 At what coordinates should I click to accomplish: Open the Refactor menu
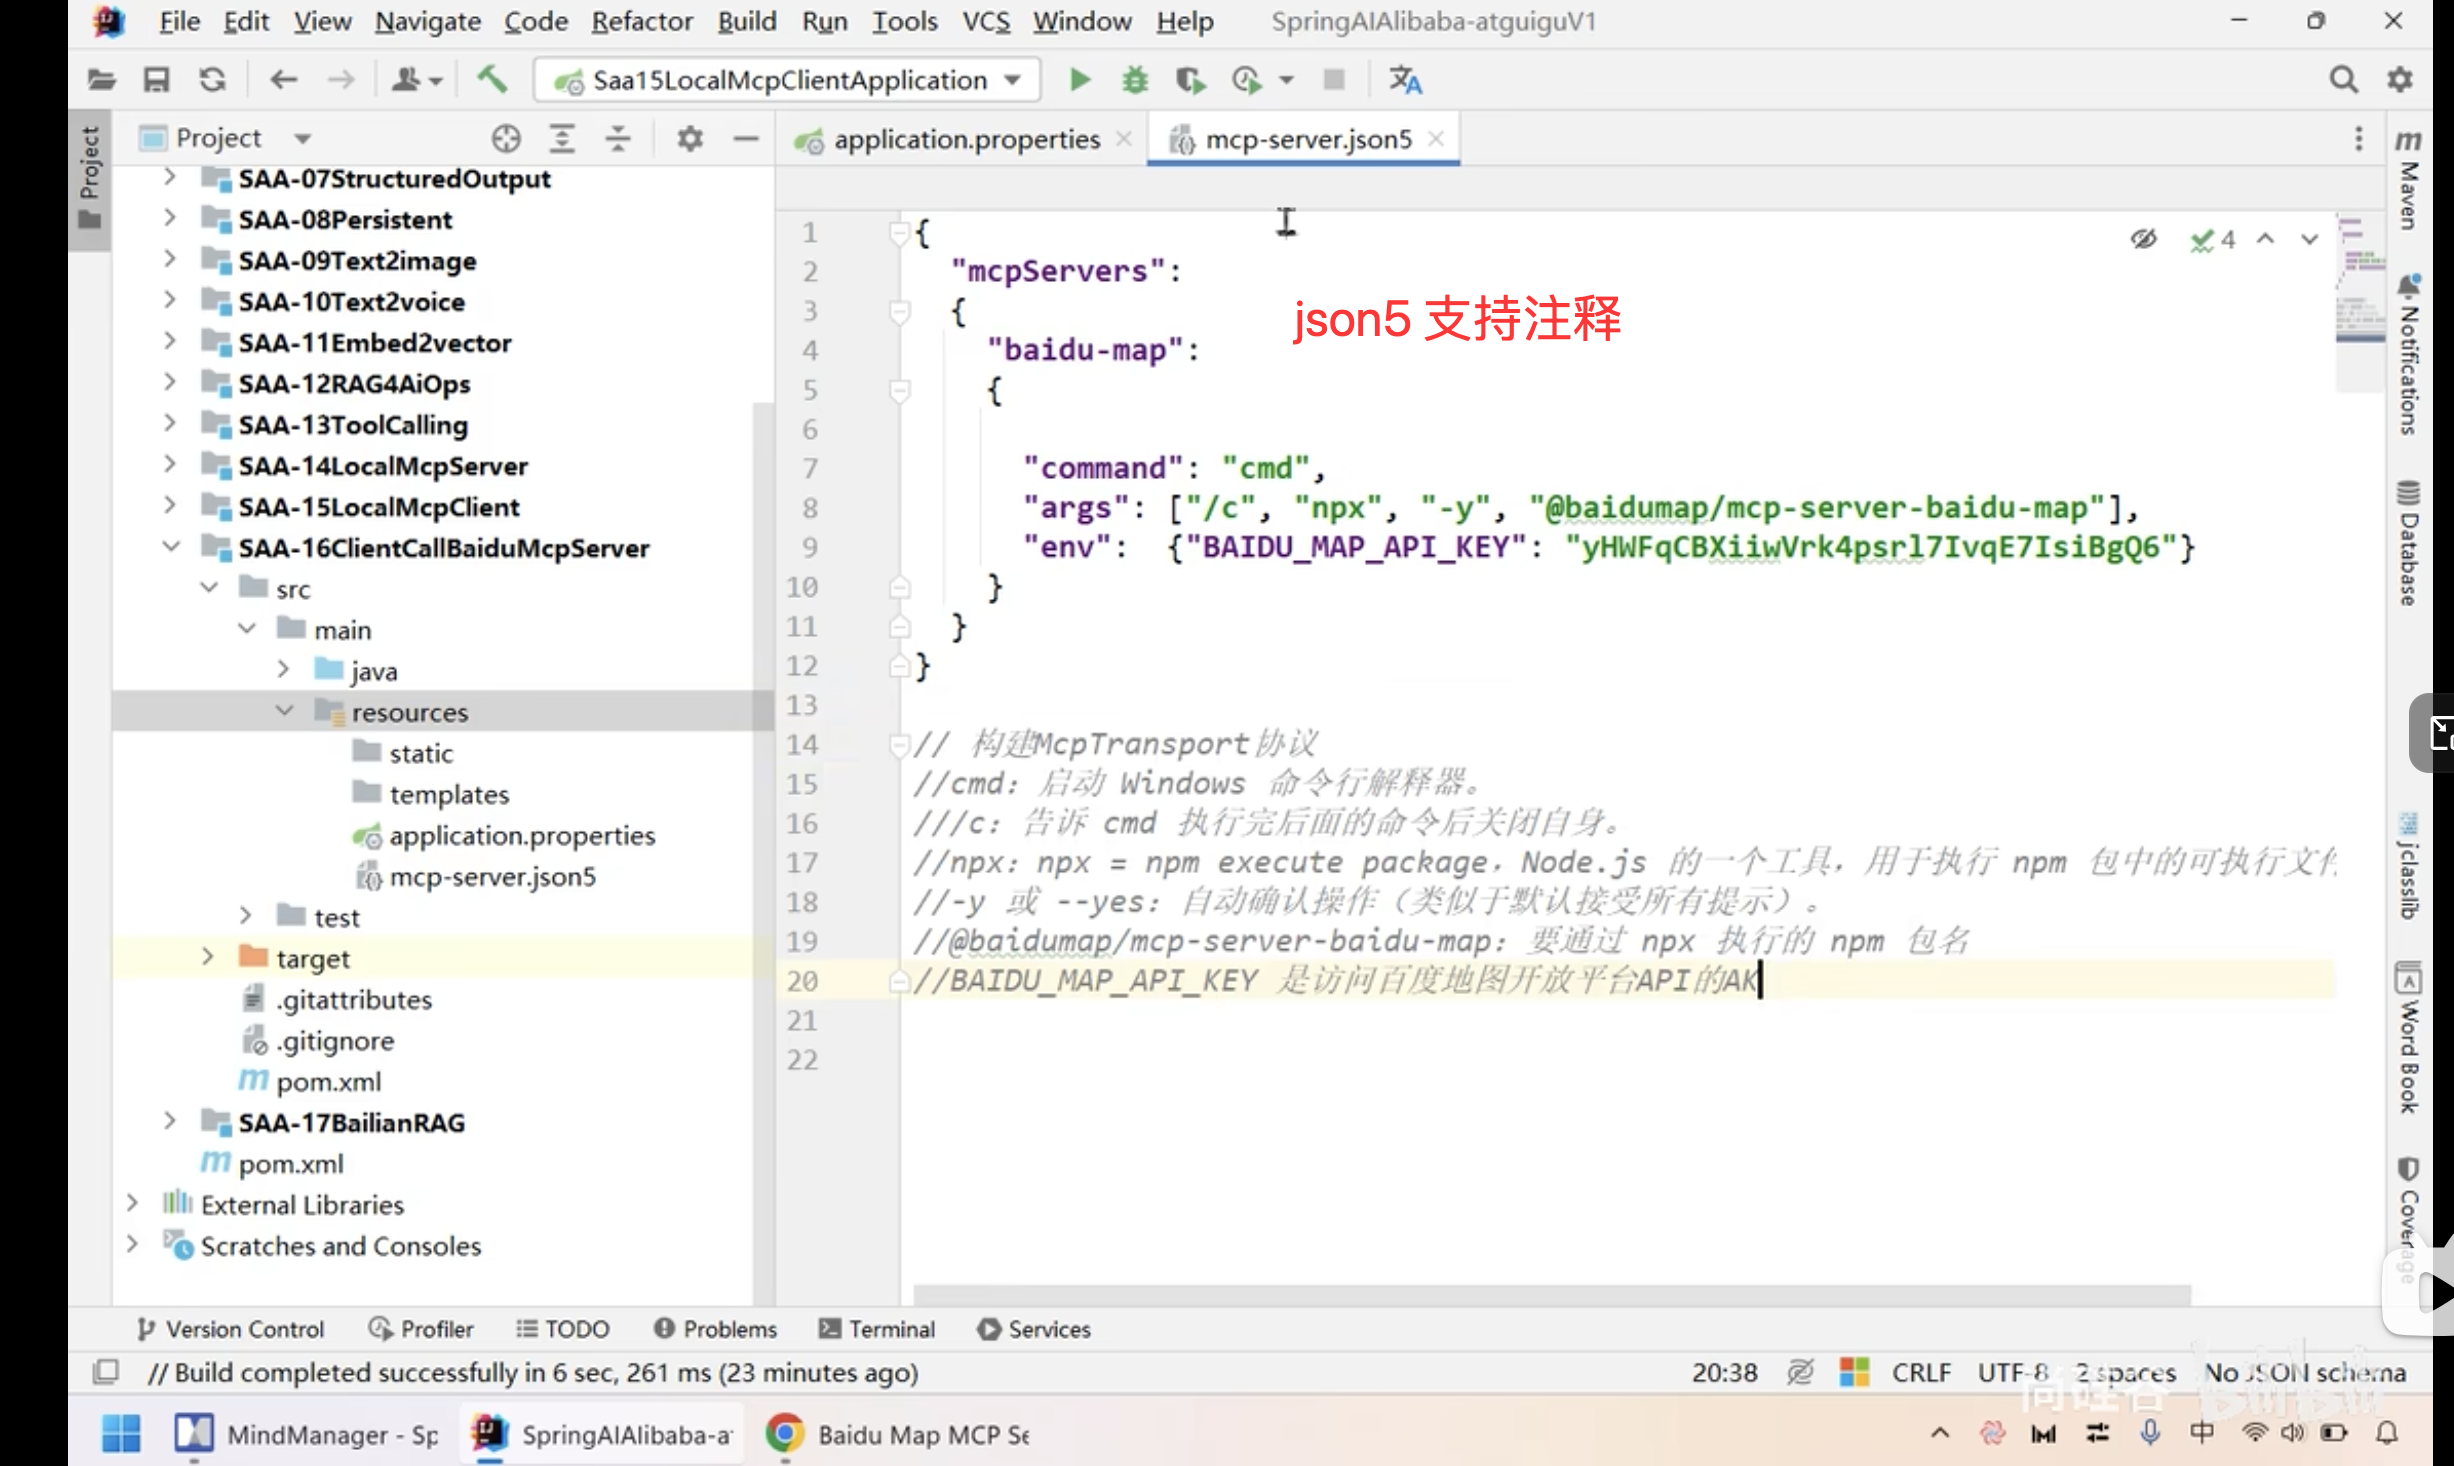pos(641,21)
